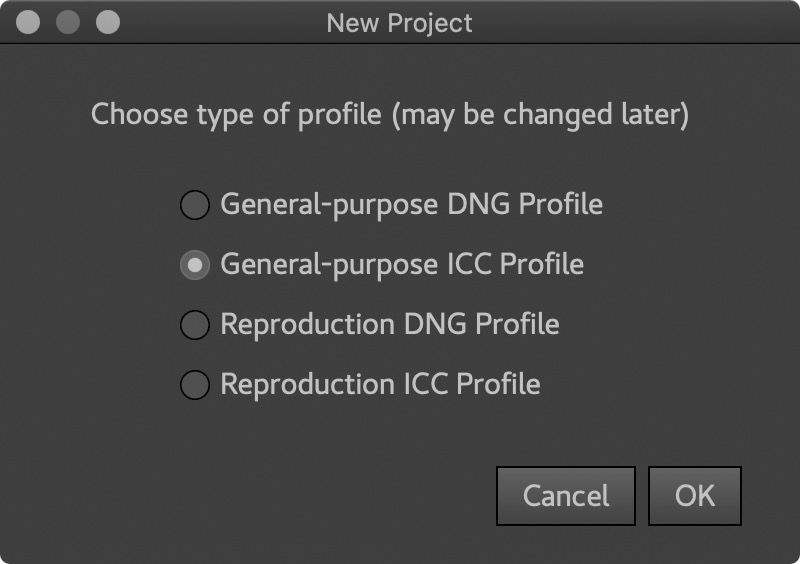Dismiss the dialog using Cancel
Screen dimensions: 800x564
point(565,496)
